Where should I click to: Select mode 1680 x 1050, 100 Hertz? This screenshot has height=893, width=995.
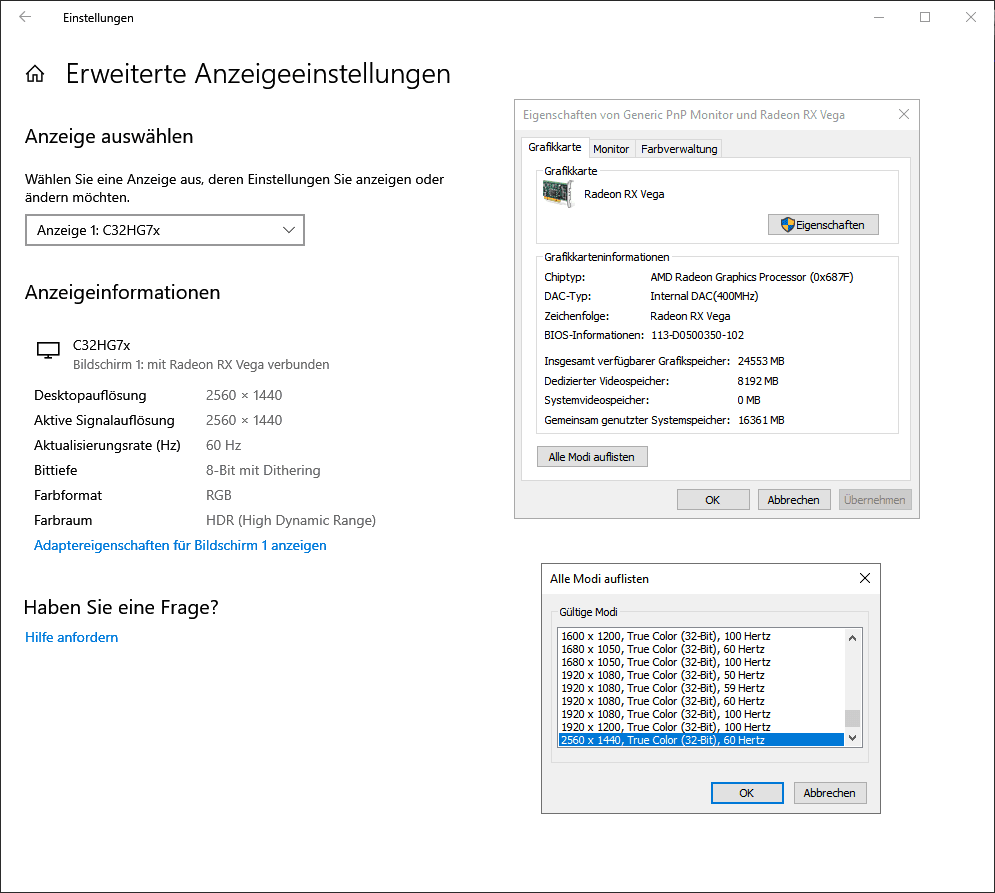[x=701, y=662]
